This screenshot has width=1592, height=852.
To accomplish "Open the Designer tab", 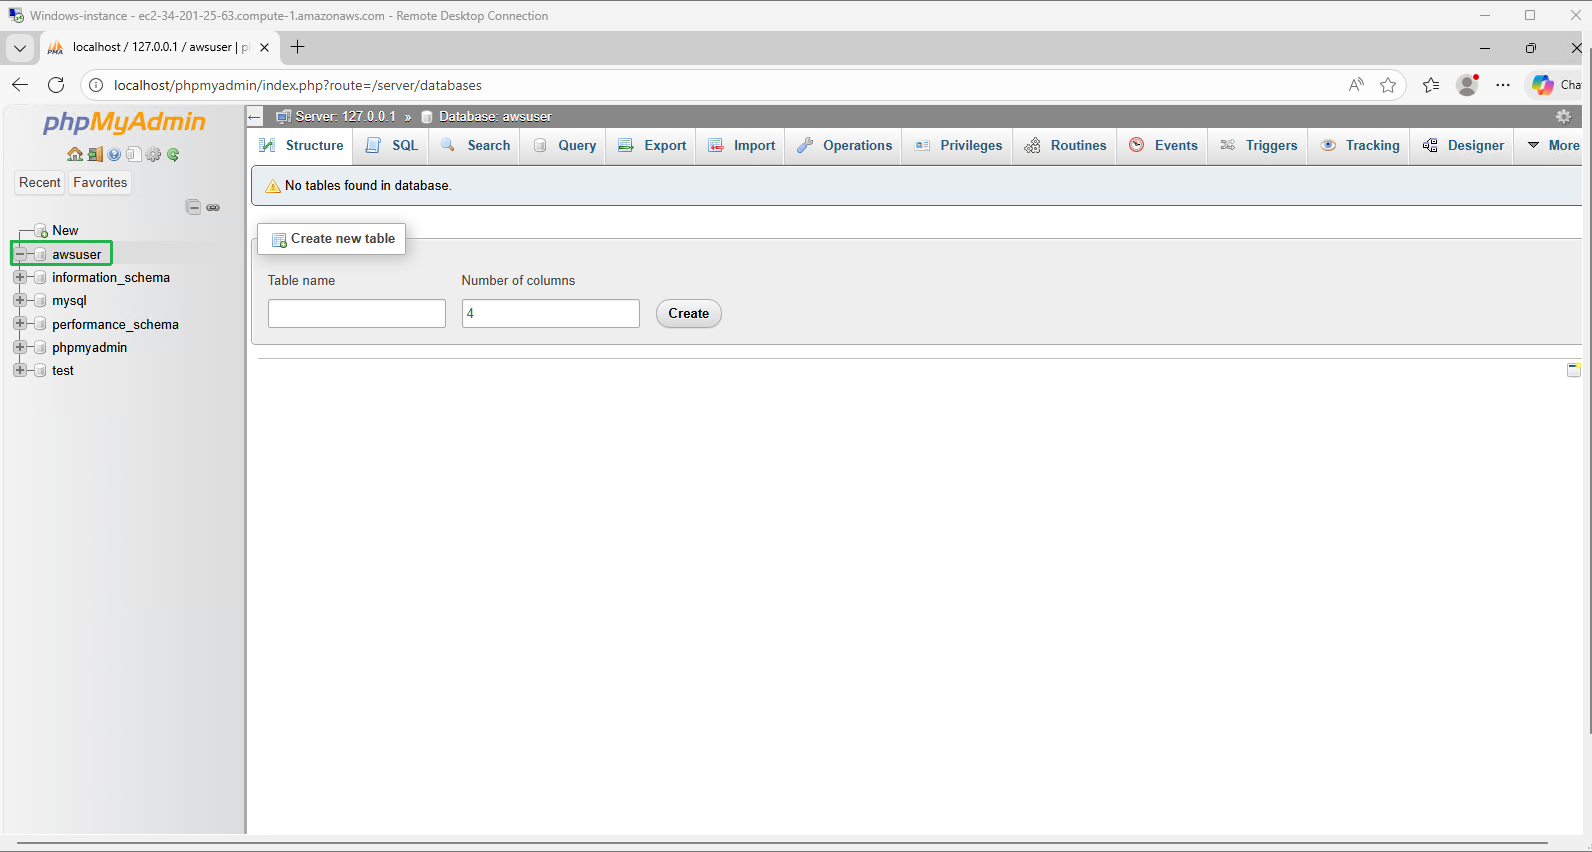I will [1462, 145].
